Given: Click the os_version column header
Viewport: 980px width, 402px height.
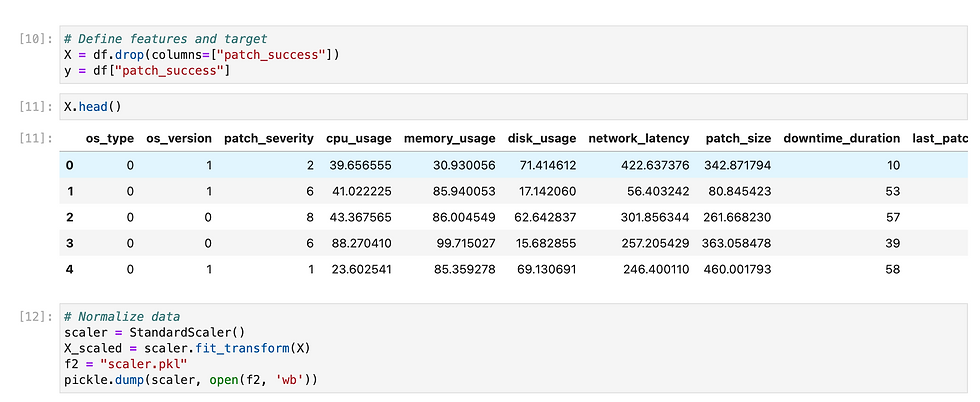Looking at the screenshot, I should tap(179, 139).
